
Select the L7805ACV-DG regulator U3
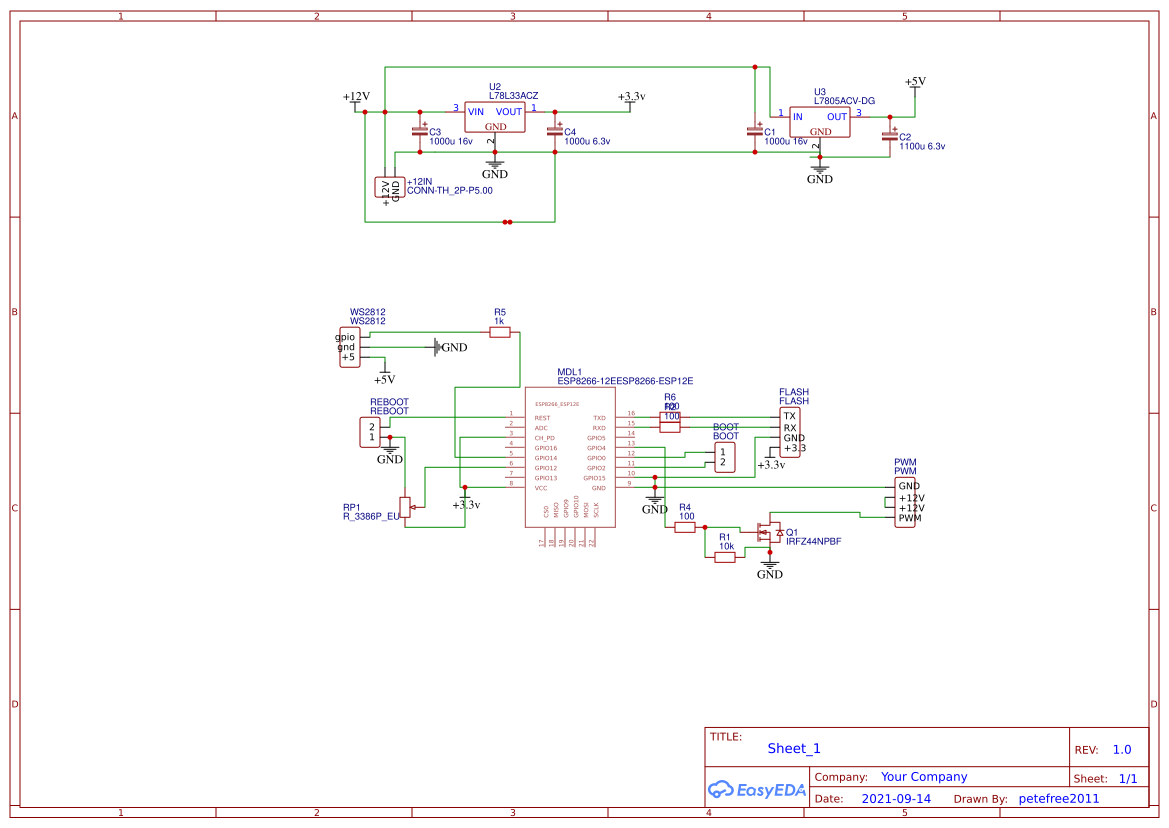pos(820,124)
